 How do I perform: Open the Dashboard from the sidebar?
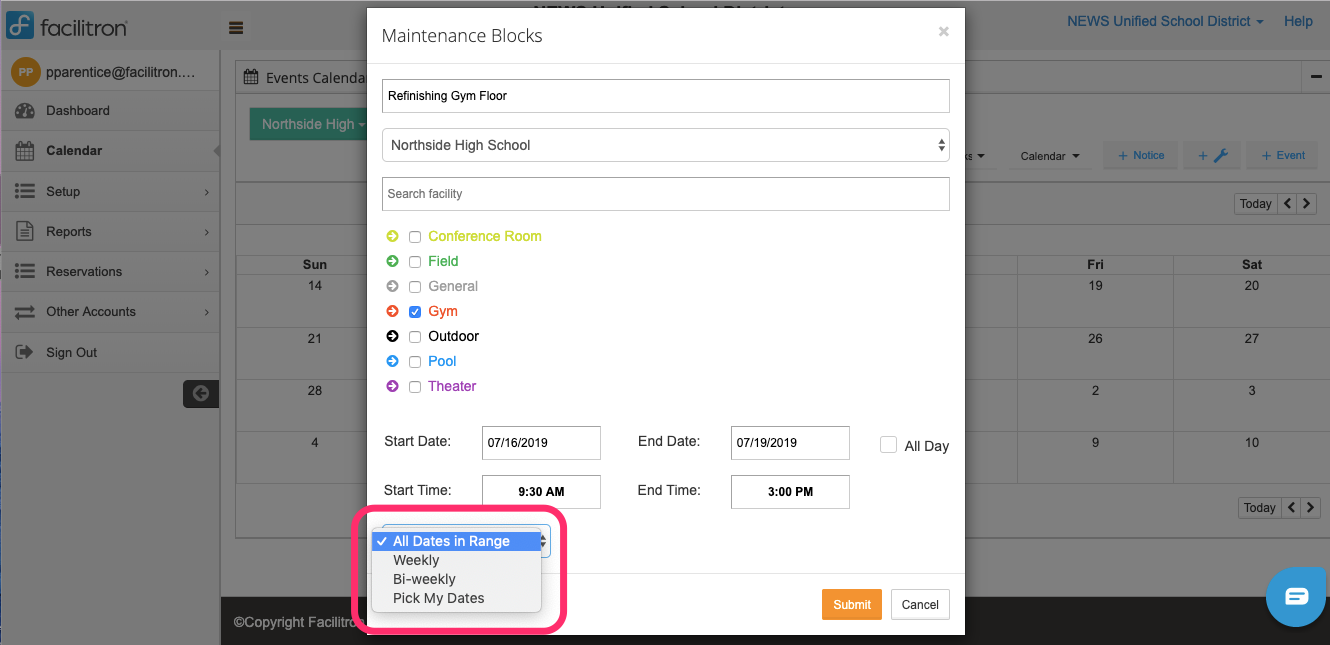click(x=78, y=111)
